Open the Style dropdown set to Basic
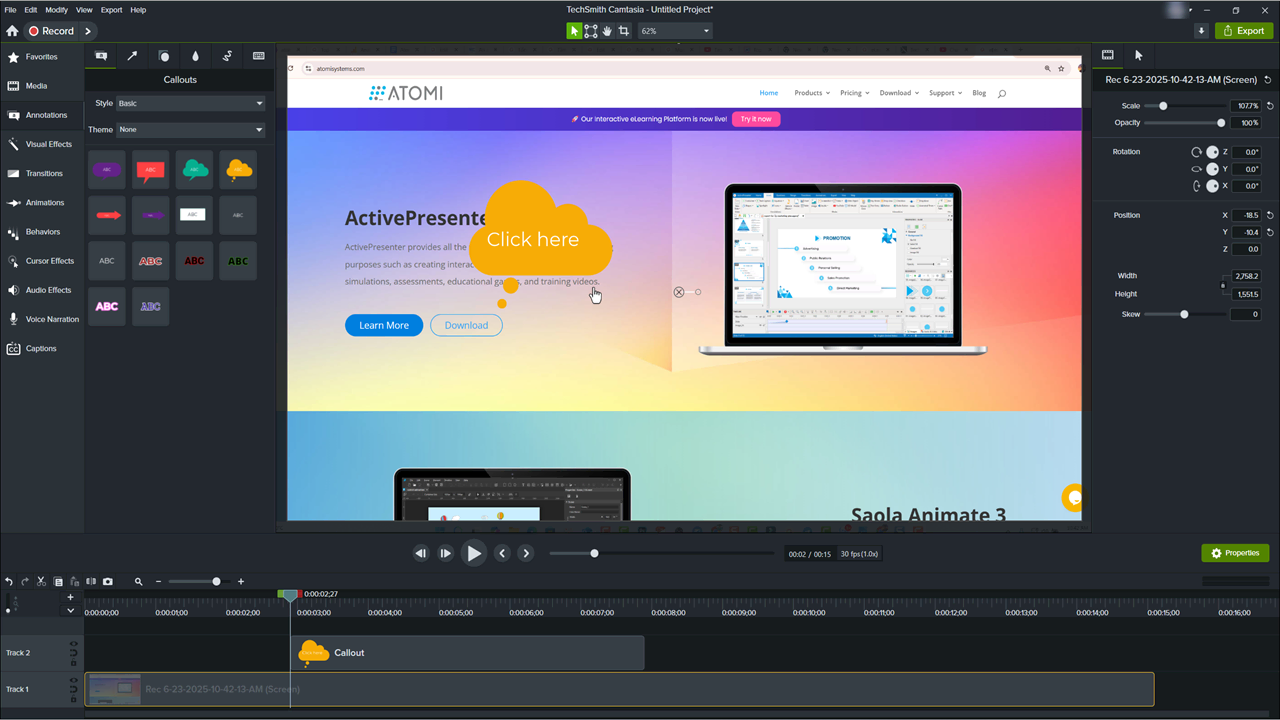The width and height of the screenshot is (1280, 720). (190, 103)
